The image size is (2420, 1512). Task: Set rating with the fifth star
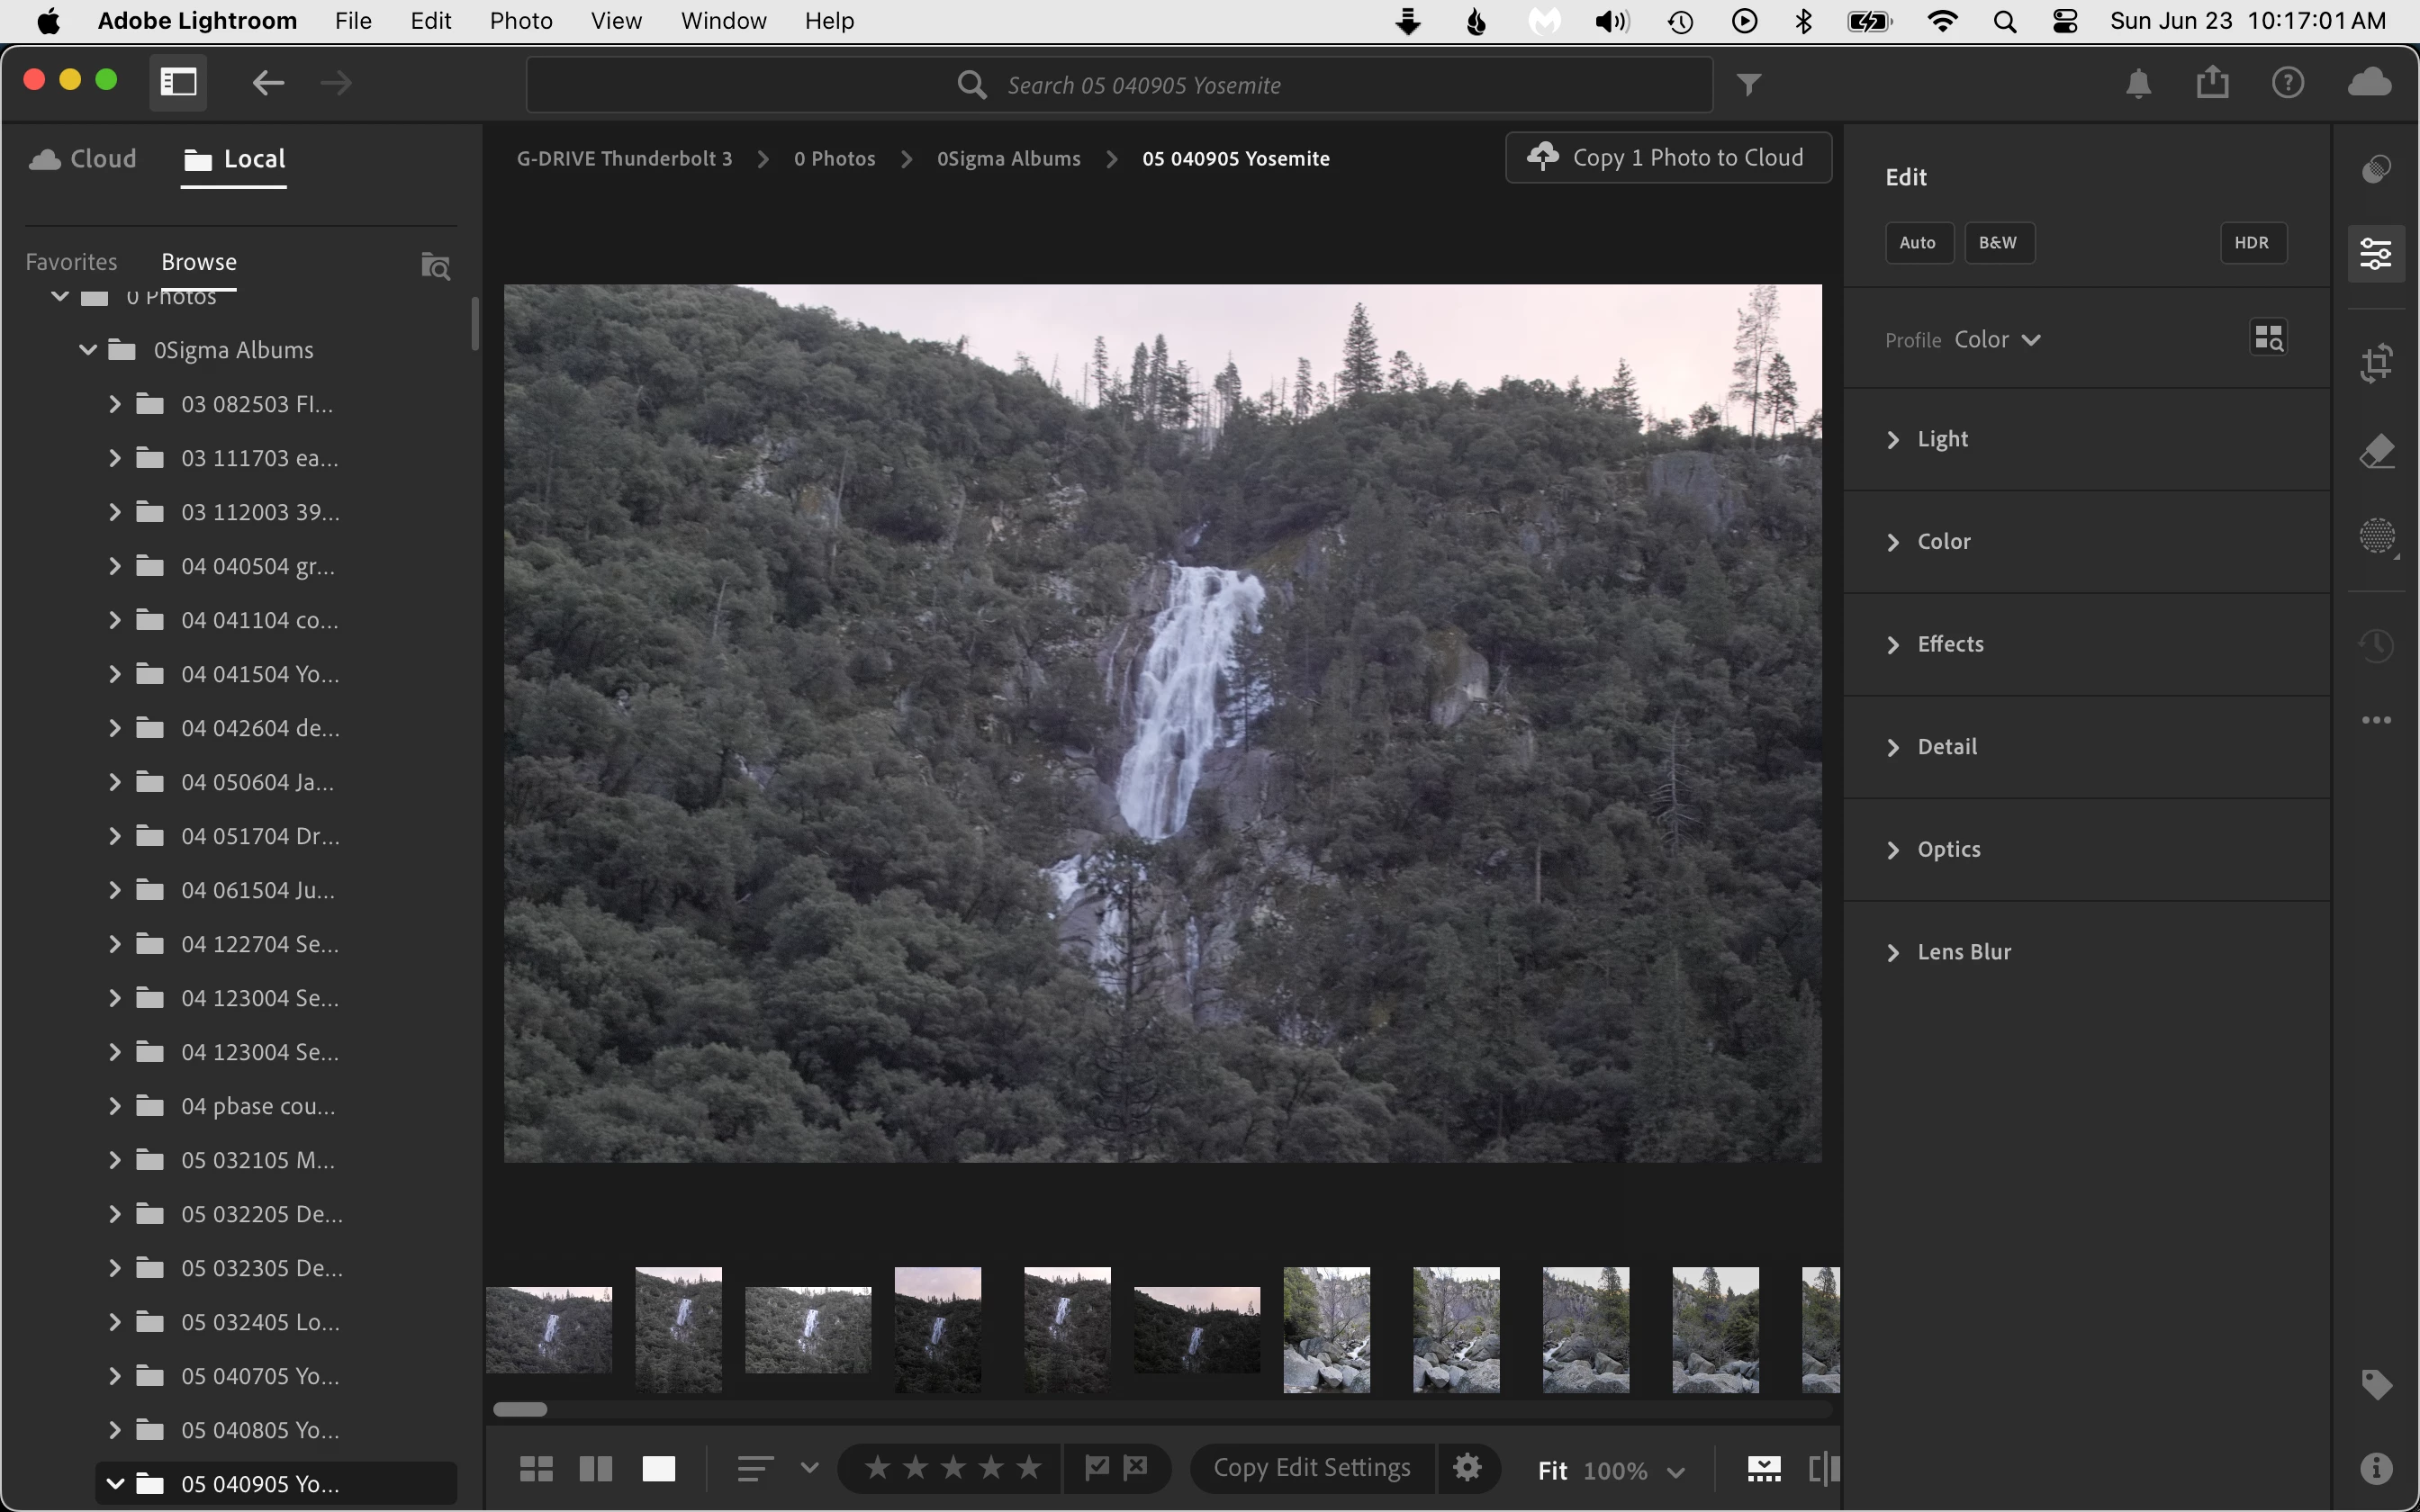click(x=1029, y=1468)
